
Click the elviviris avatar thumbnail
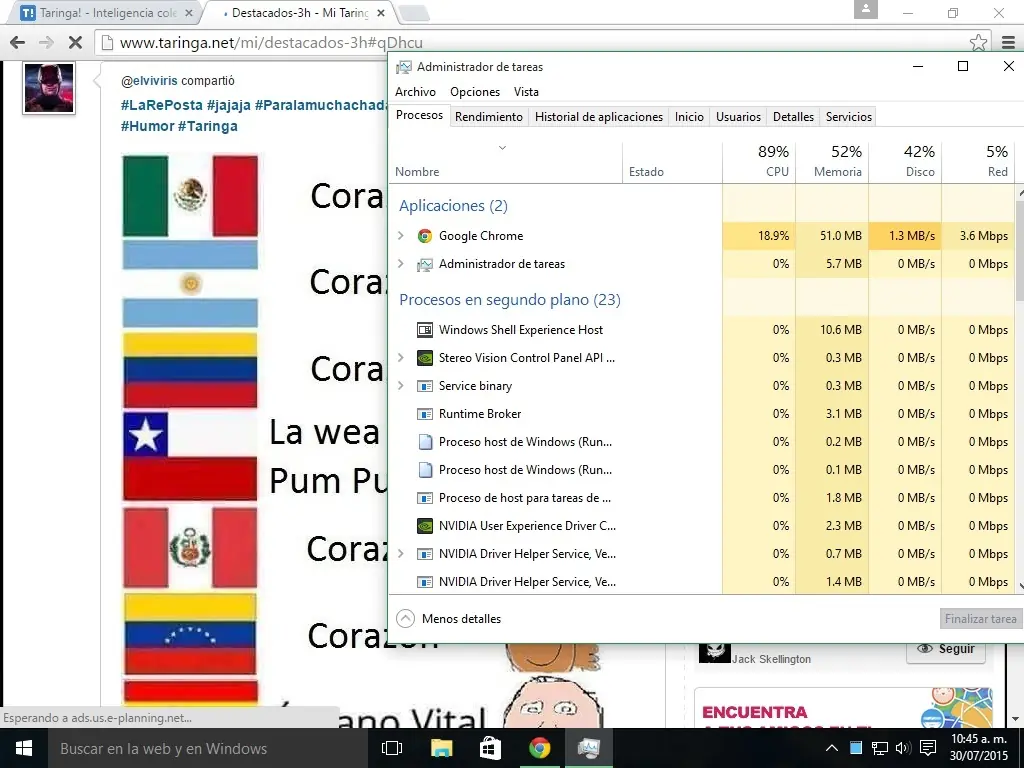tap(49, 88)
